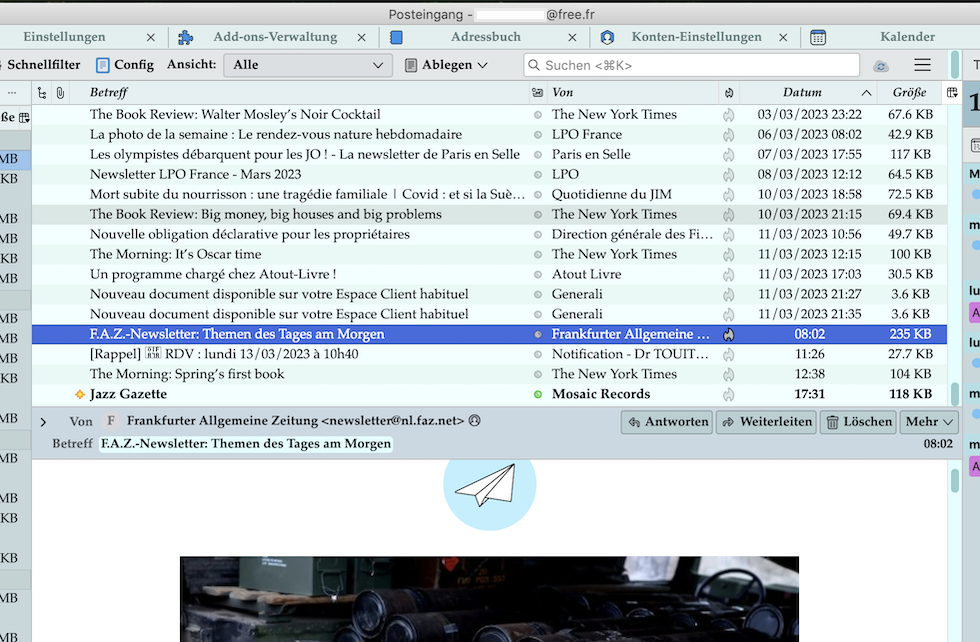Image resolution: width=980 pixels, height=642 pixels.
Task: Open the Mehr dropdown in message header
Action: pos(929,422)
